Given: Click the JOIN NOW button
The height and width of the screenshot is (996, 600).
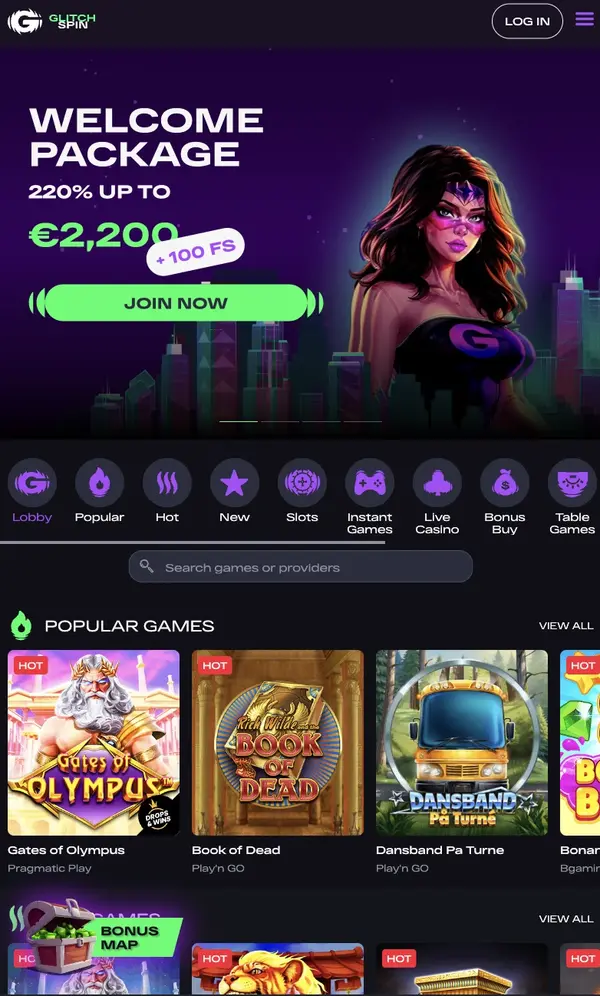Looking at the screenshot, I should coord(176,303).
